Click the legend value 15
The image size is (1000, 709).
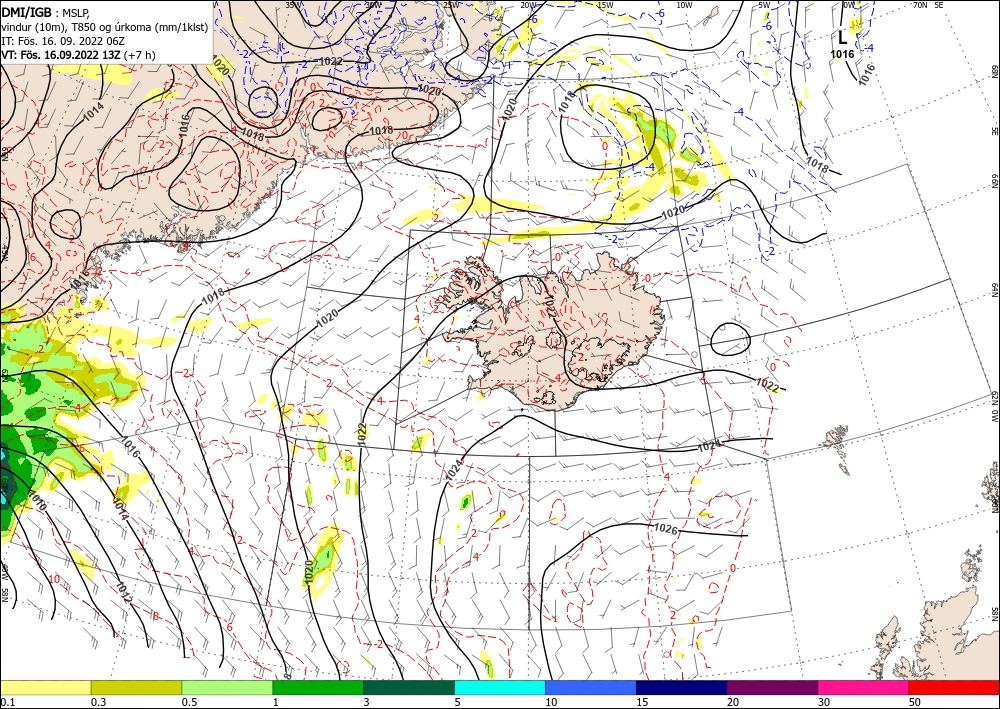tap(642, 702)
